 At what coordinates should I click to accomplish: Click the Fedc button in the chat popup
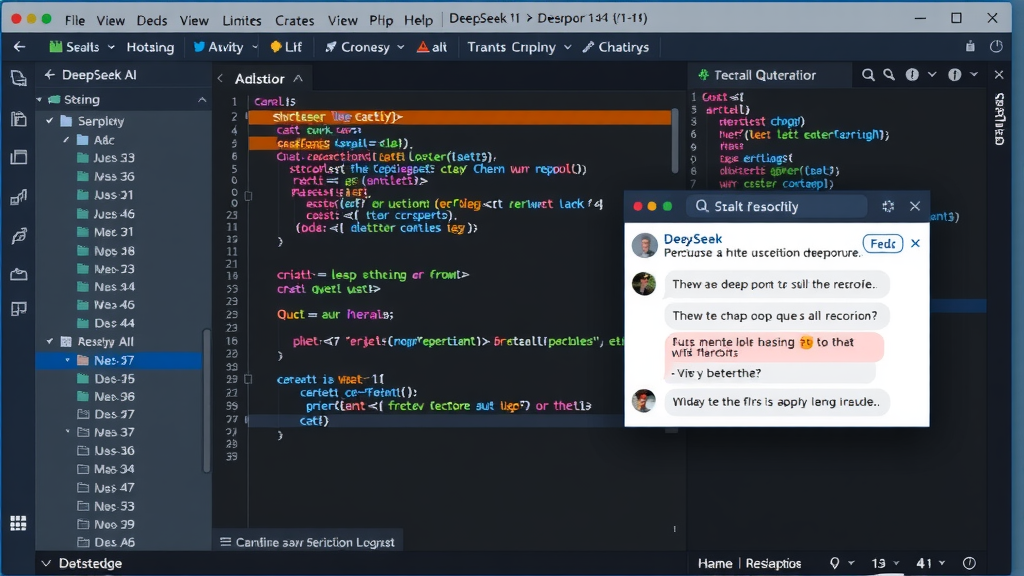(x=882, y=243)
